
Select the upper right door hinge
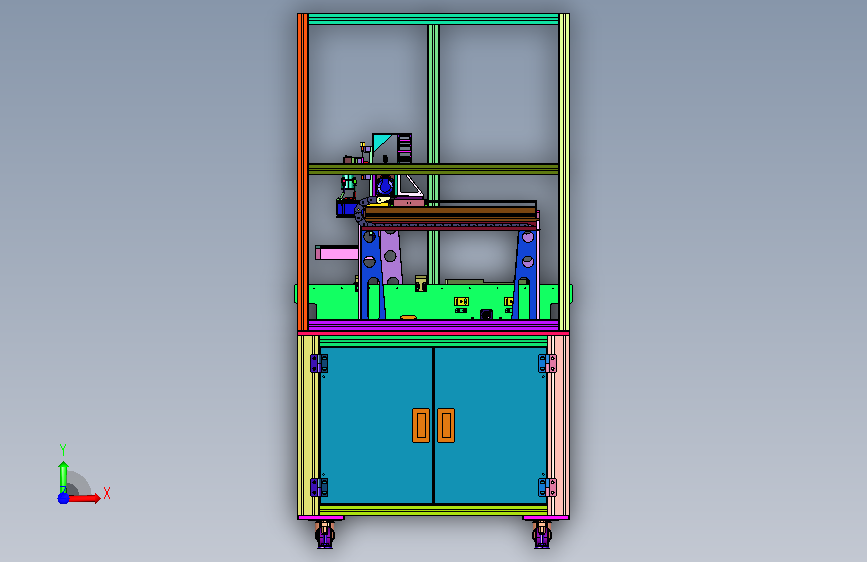[x=547, y=363]
